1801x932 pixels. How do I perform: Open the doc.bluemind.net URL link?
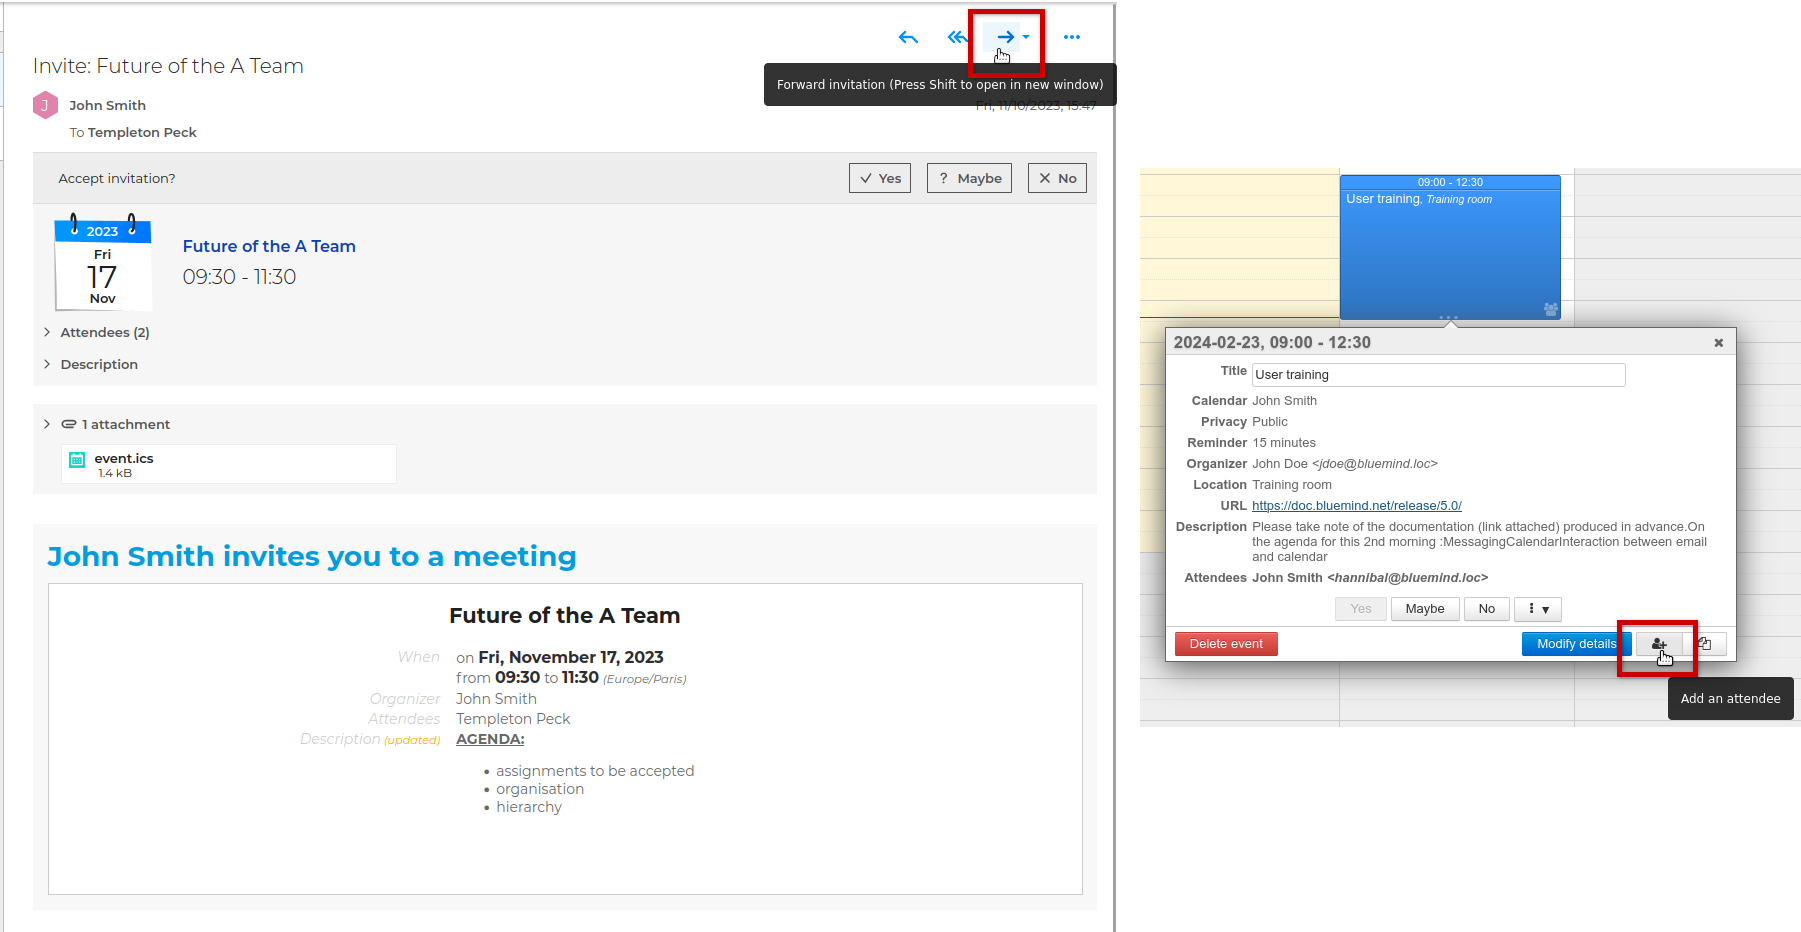1356,506
